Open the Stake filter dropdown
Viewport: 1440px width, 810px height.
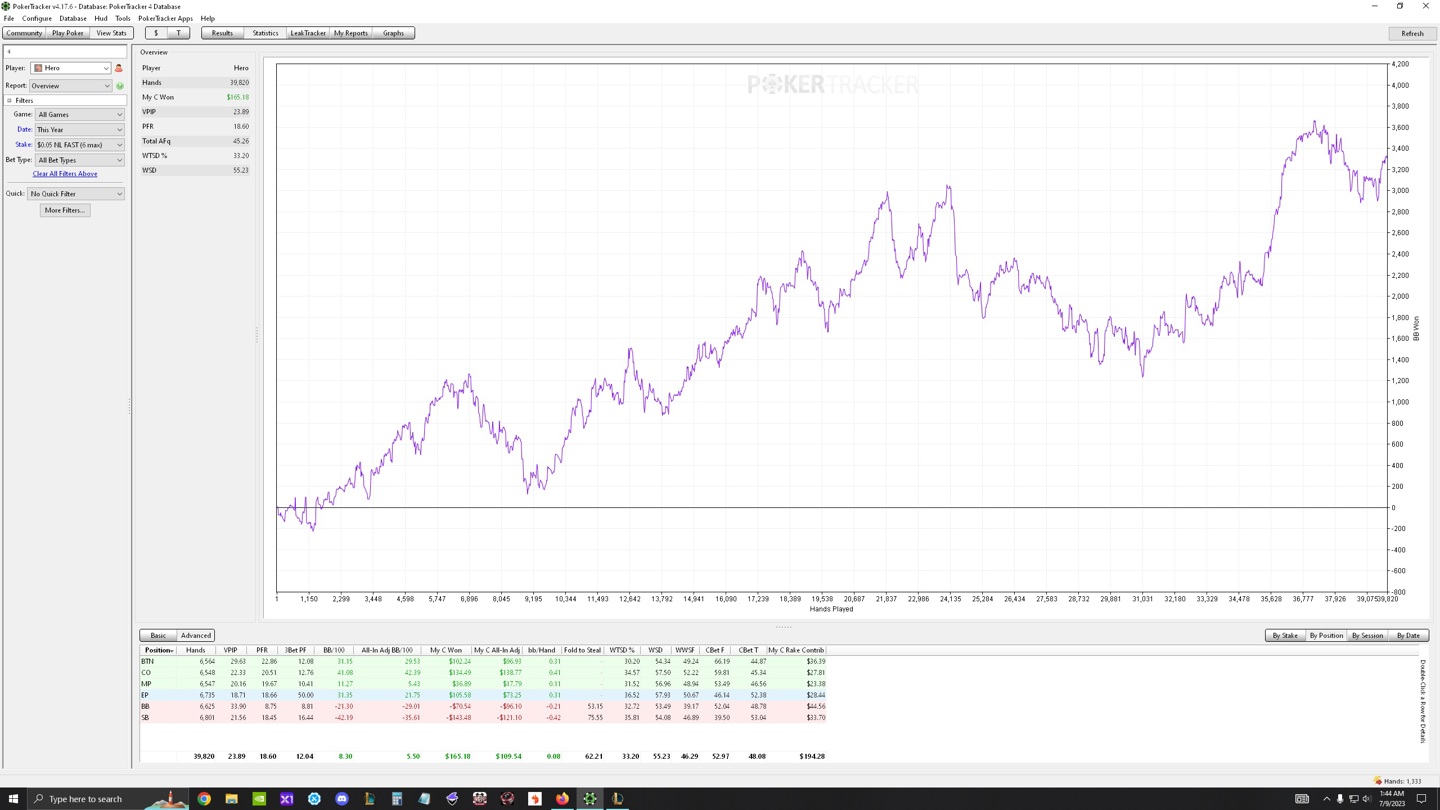[x=80, y=145]
